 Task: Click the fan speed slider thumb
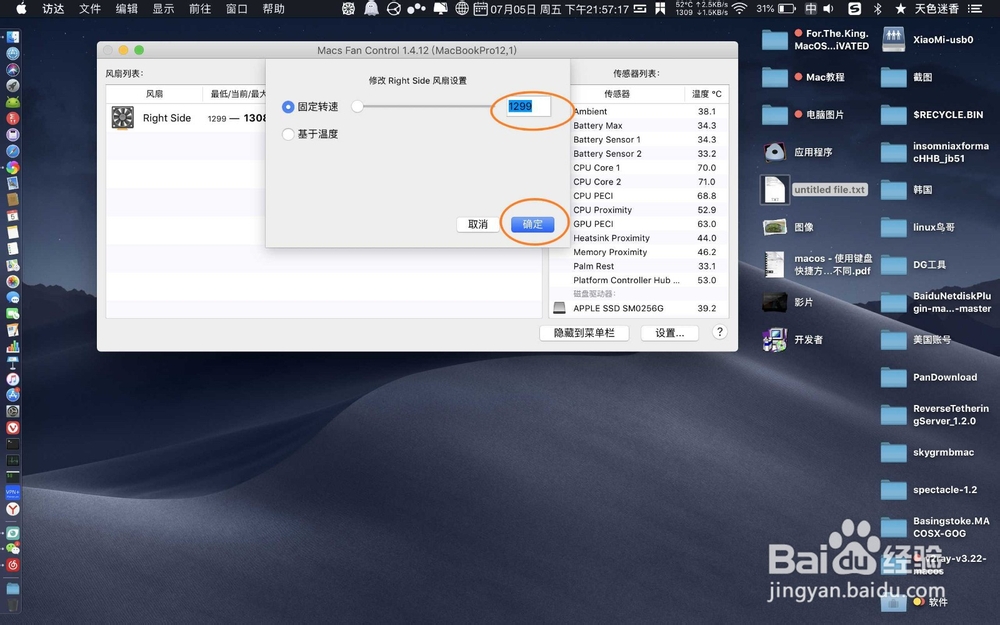coord(358,107)
